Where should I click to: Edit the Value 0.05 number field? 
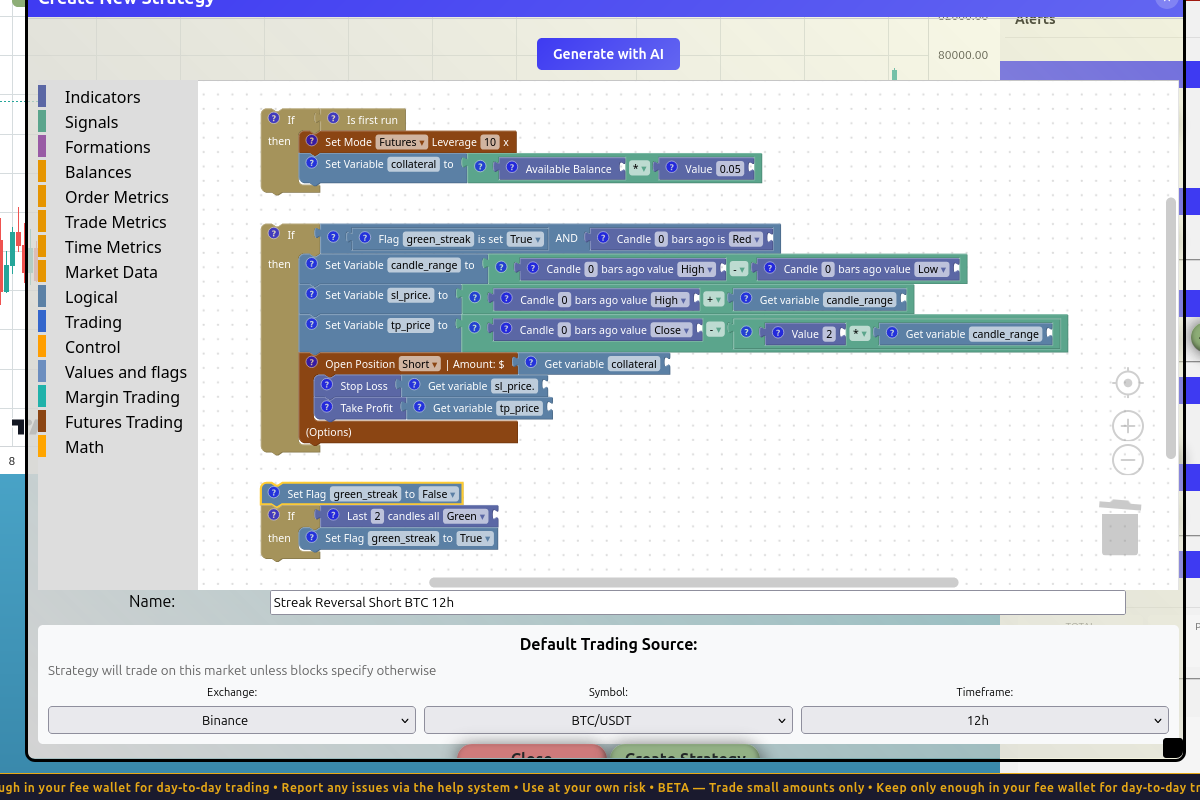pyautogui.click(x=730, y=169)
